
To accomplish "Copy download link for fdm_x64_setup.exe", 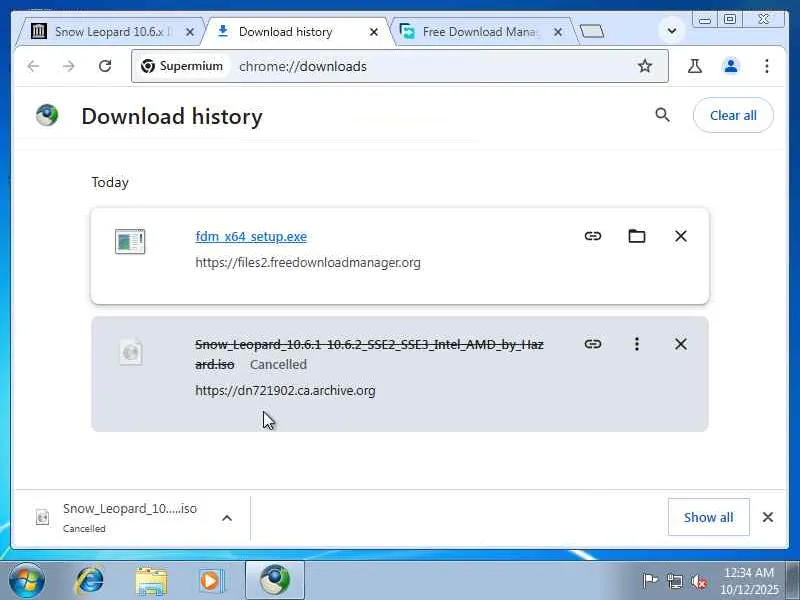I will (592, 236).
